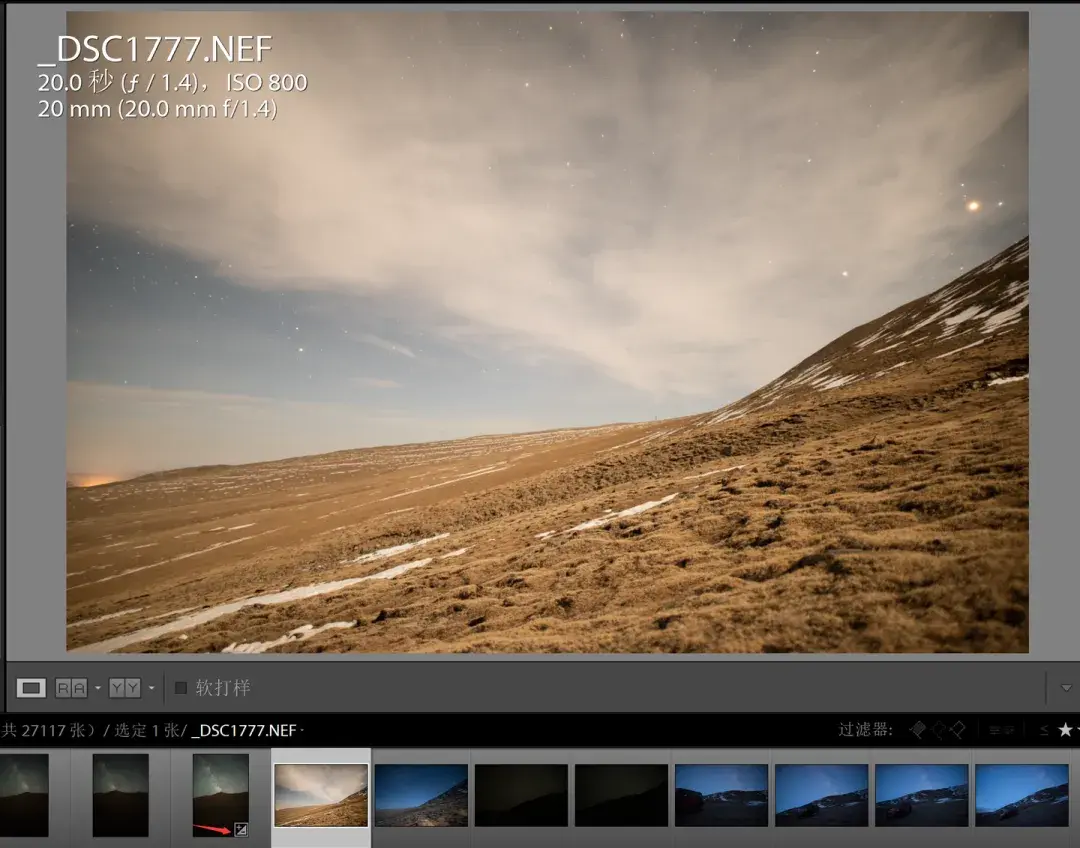The height and width of the screenshot is (848, 1080).
Task: Click the _DSC1777.NEF info overlay text
Action: pyautogui.click(x=156, y=49)
